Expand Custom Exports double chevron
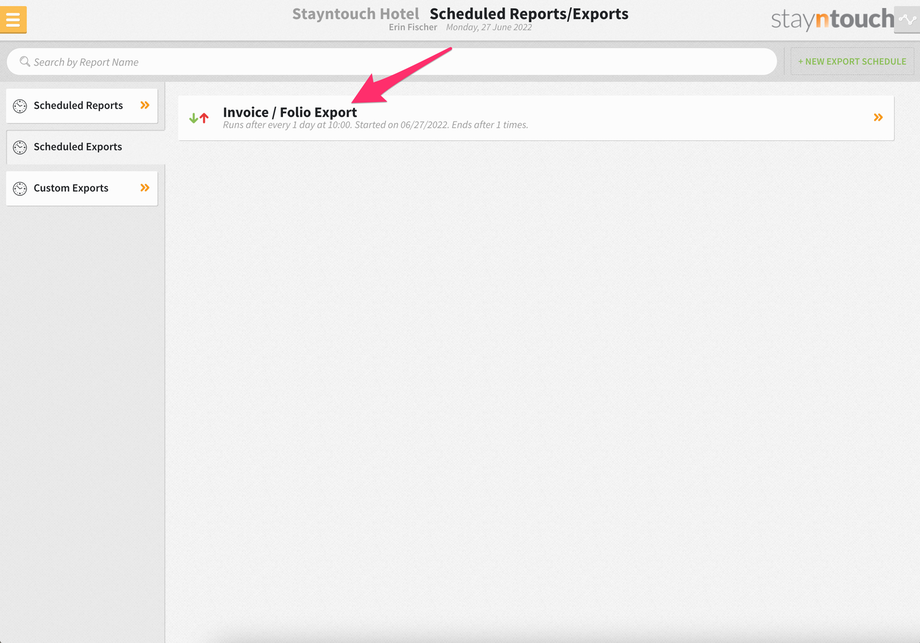The width and height of the screenshot is (920, 643). tap(145, 188)
